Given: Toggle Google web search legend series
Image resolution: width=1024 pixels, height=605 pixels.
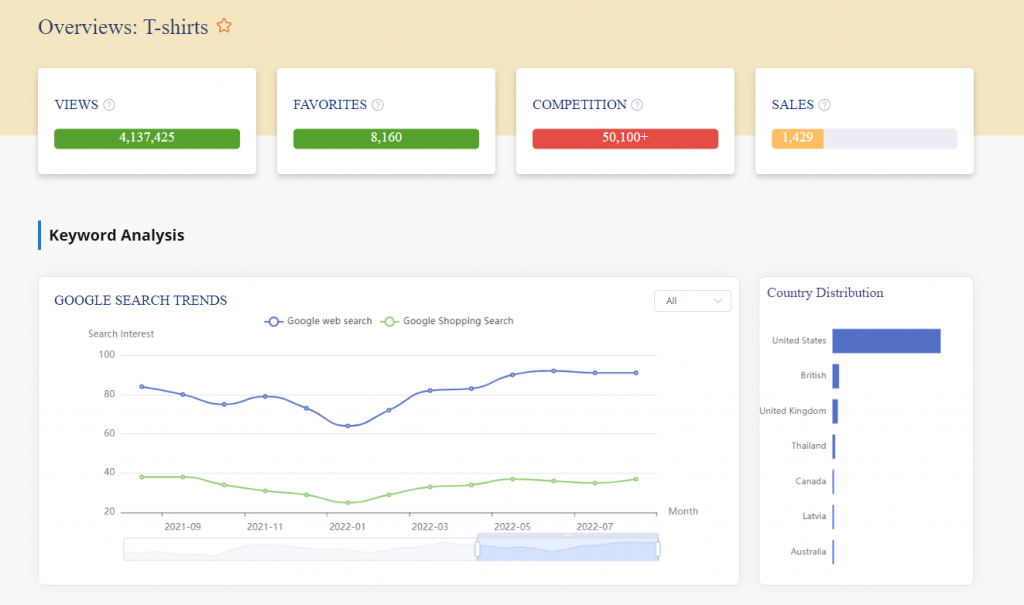Looking at the screenshot, I should coord(318,321).
